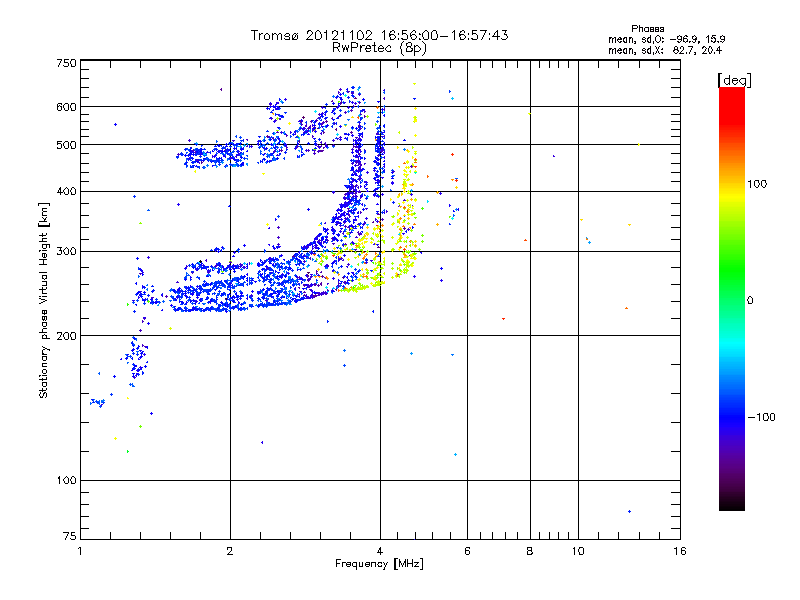This screenshot has height=600, width=800.
Task: Click the "100" height axis tick label
Action: (x=66, y=480)
